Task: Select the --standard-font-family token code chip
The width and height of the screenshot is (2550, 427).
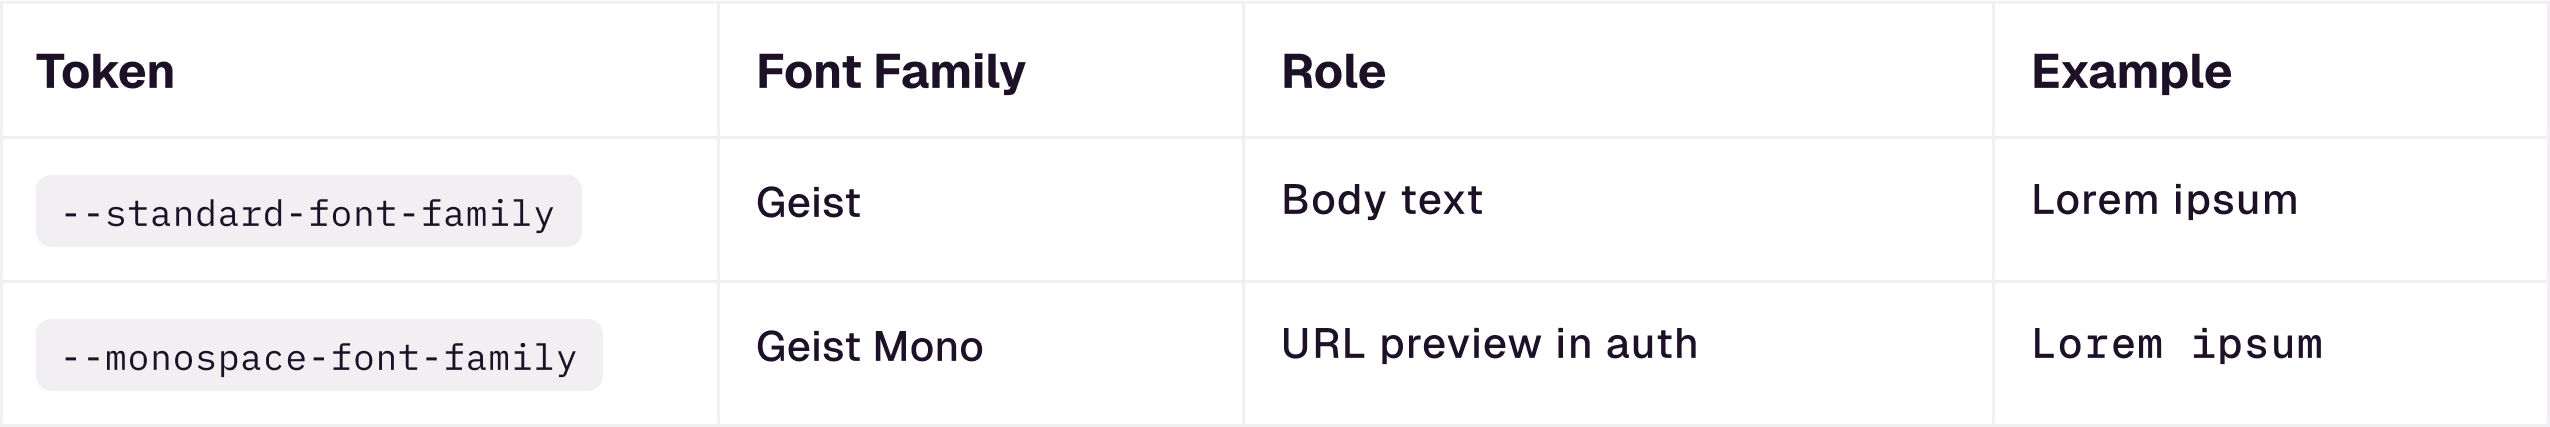Action: [x=308, y=212]
